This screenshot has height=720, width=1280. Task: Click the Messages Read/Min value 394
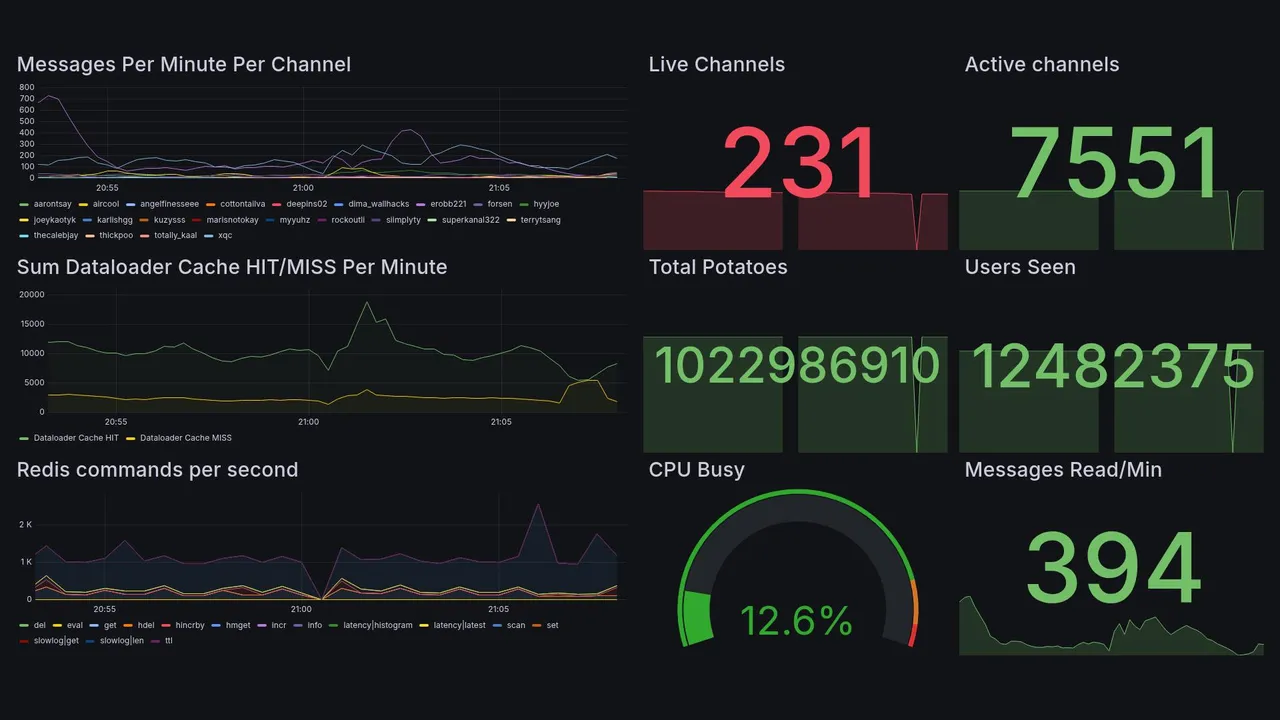pyautogui.click(x=1113, y=568)
